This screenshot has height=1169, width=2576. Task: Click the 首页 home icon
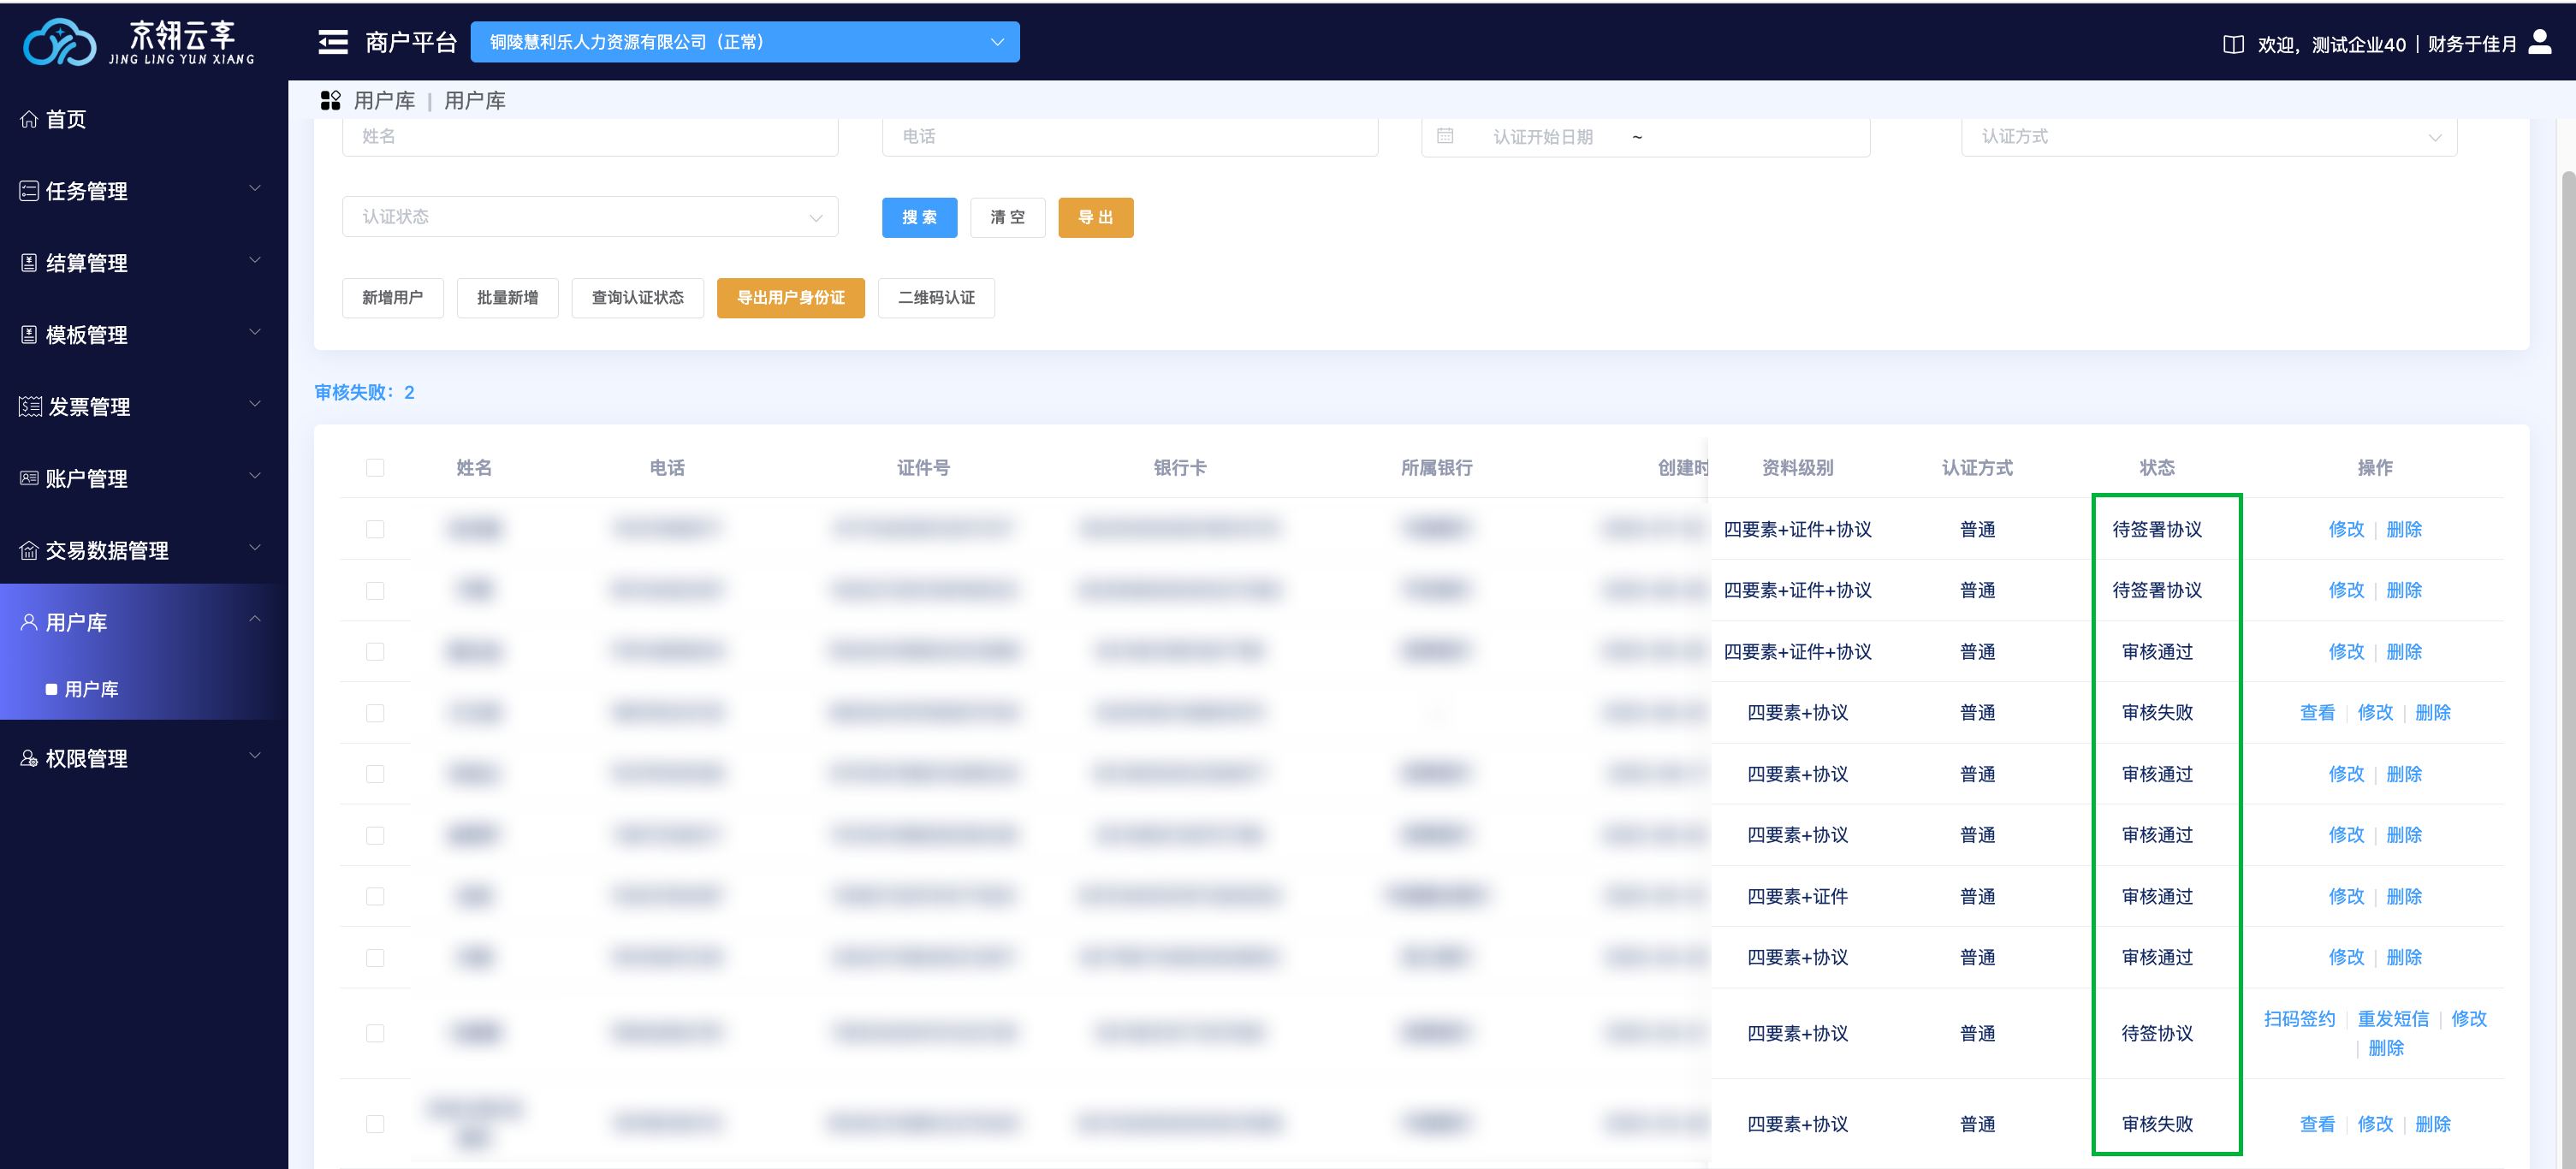point(29,119)
